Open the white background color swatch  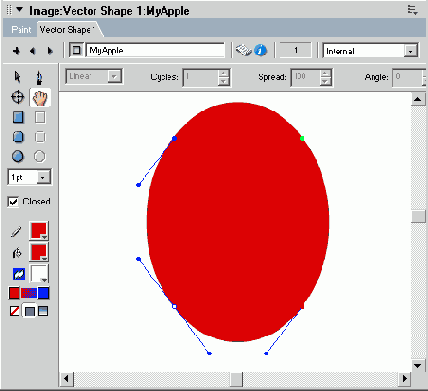click(39, 273)
